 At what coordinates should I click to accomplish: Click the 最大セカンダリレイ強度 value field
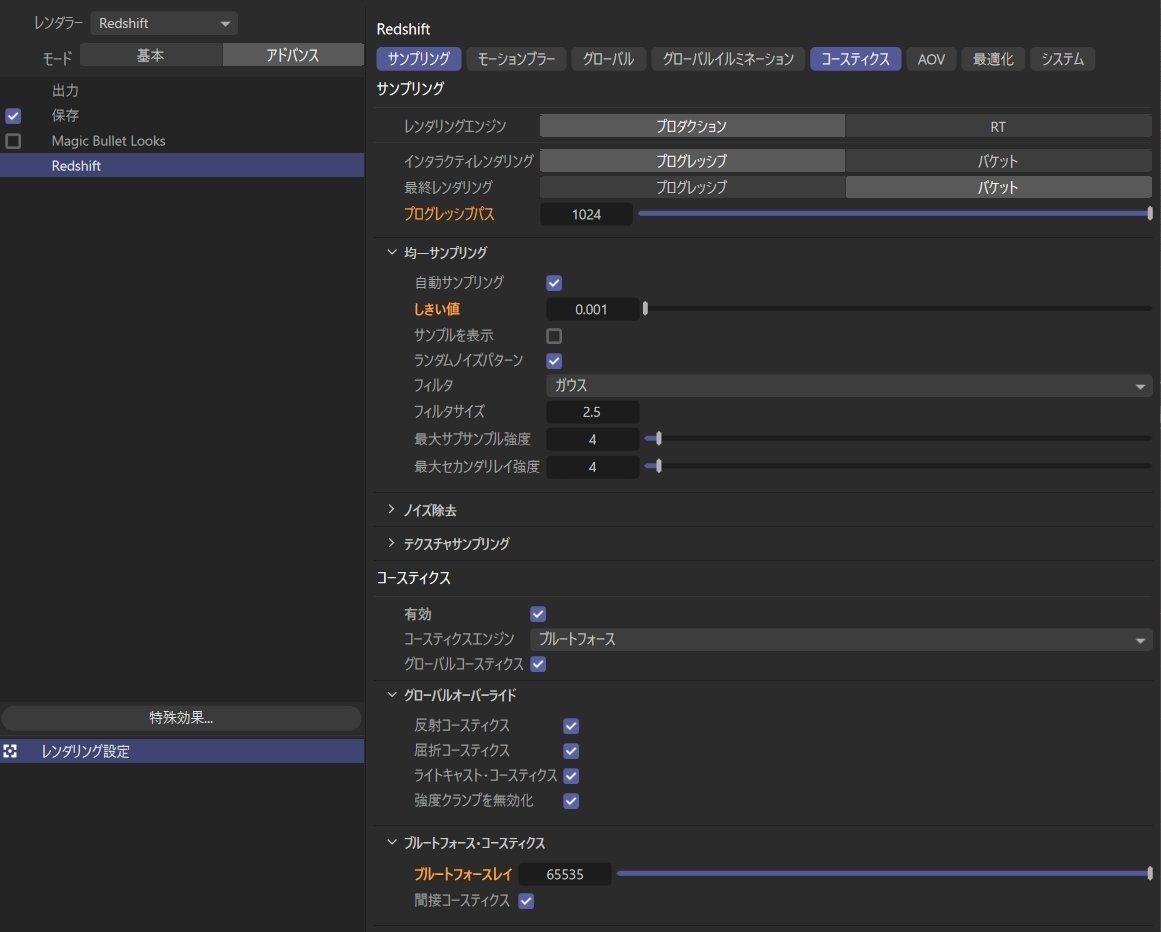592,467
